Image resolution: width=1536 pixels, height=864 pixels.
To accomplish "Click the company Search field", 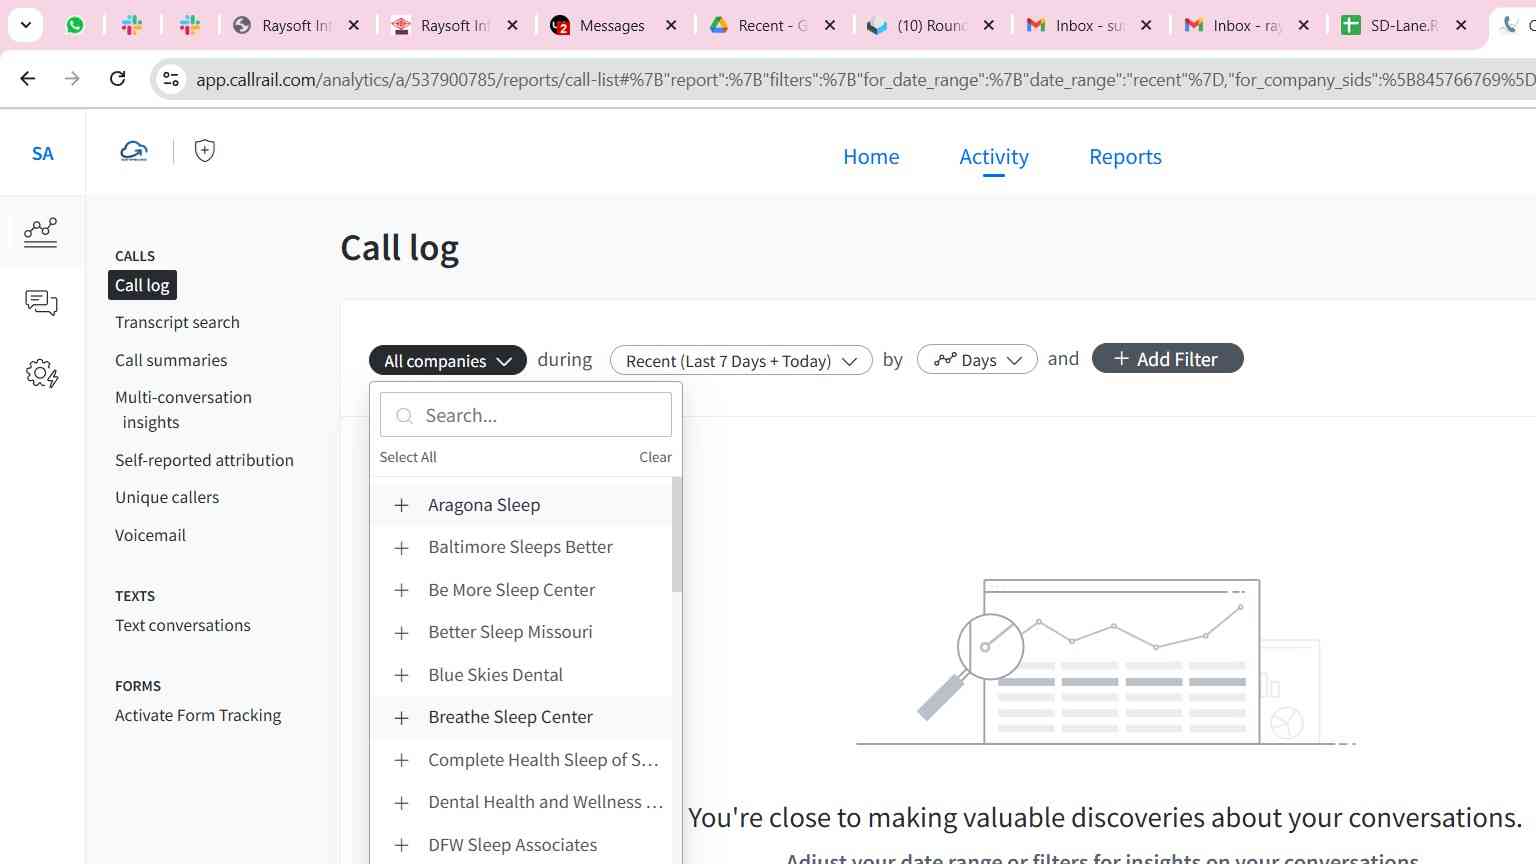I will tap(526, 415).
